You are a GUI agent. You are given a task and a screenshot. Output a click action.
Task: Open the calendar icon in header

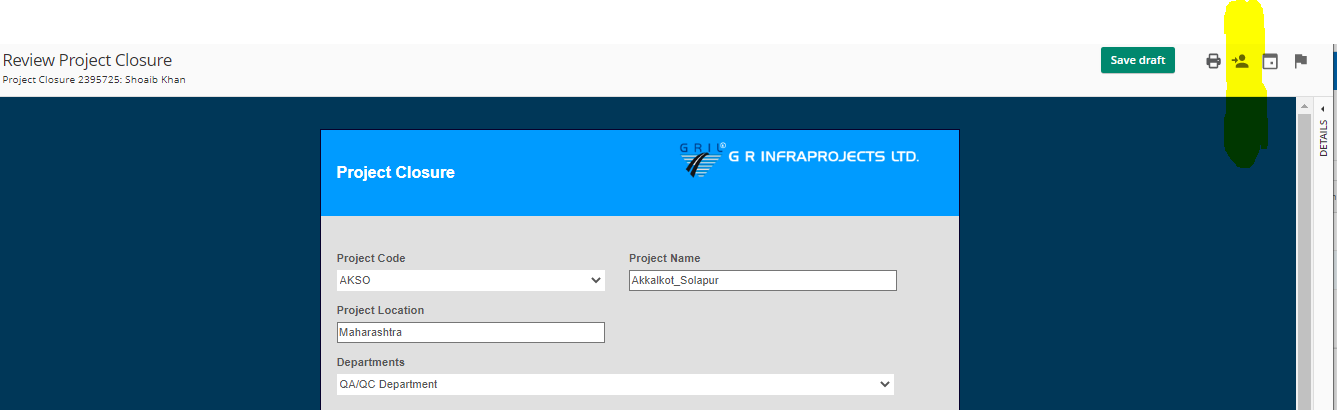click(1270, 61)
